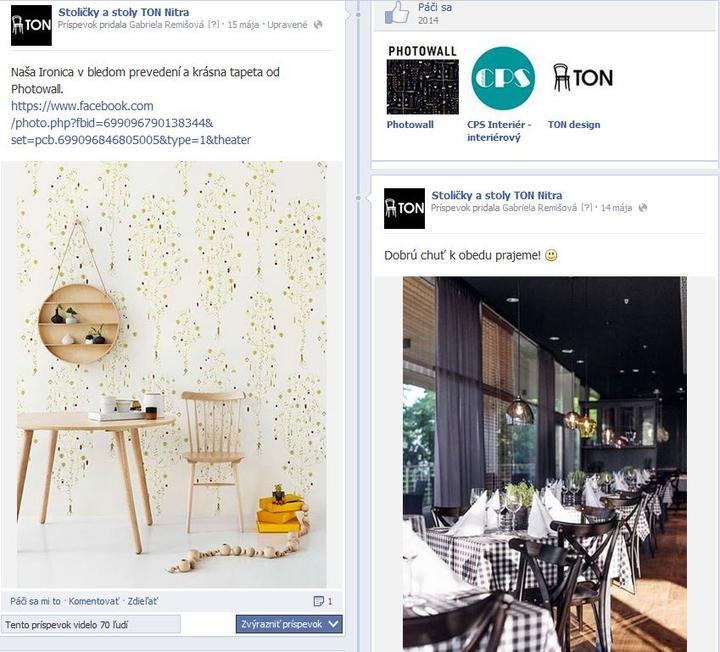Screen dimensions: 720x652
Task: Click the TON logo avatar on the Ironica post
Action: click(31, 25)
